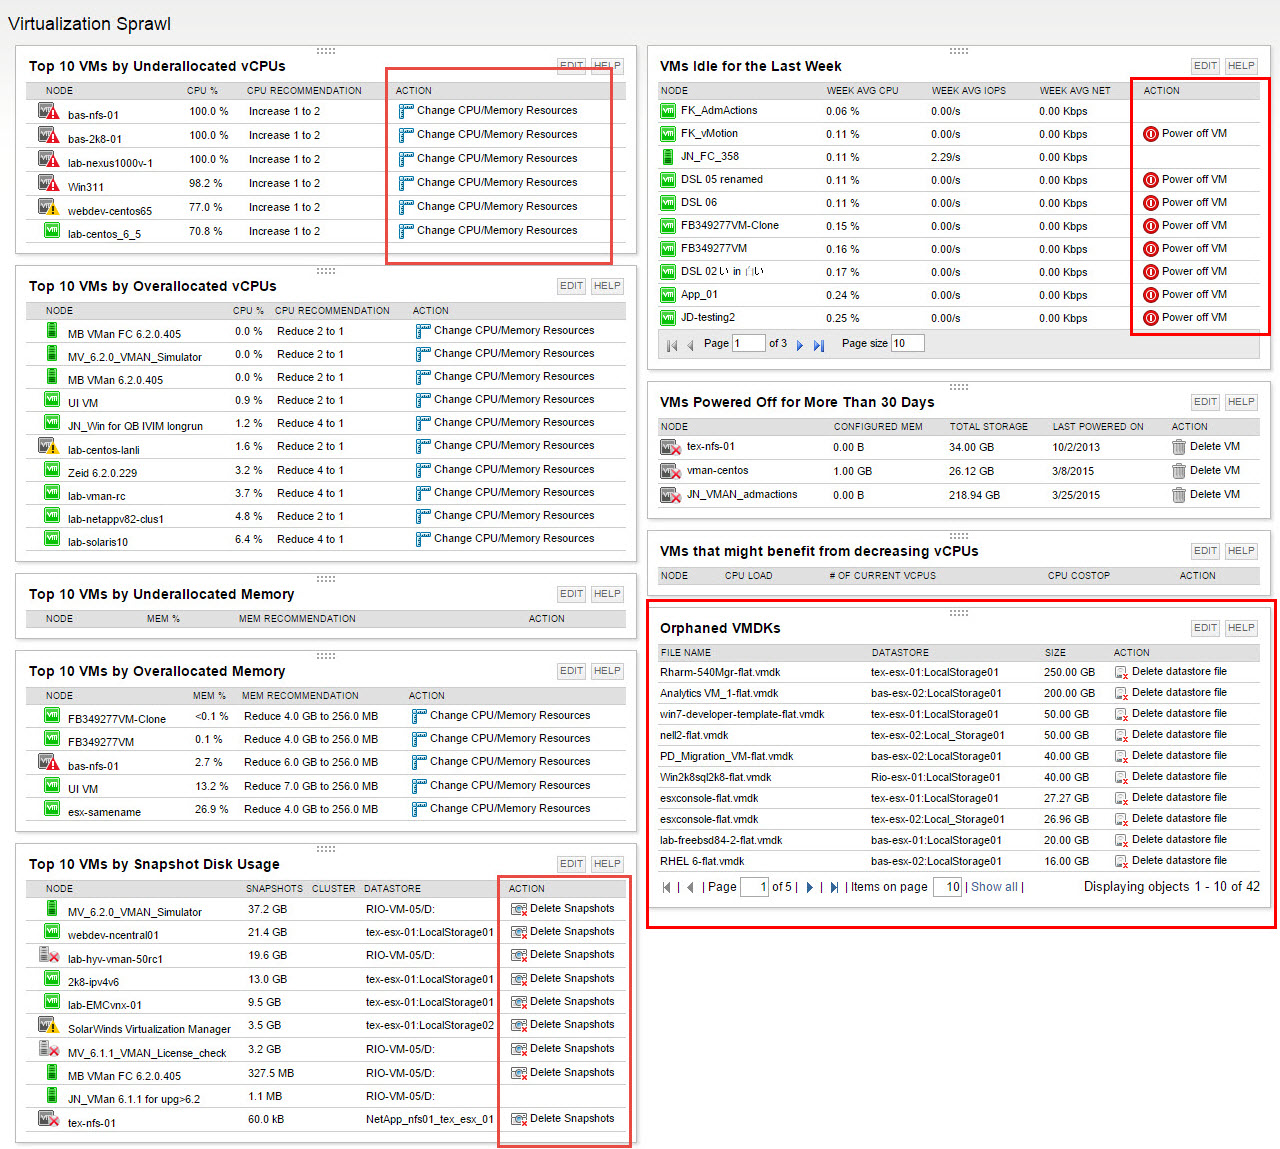This screenshot has height=1149, width=1280.
Task: Click the Power off icon for JD-testing2
Action: 1150,318
